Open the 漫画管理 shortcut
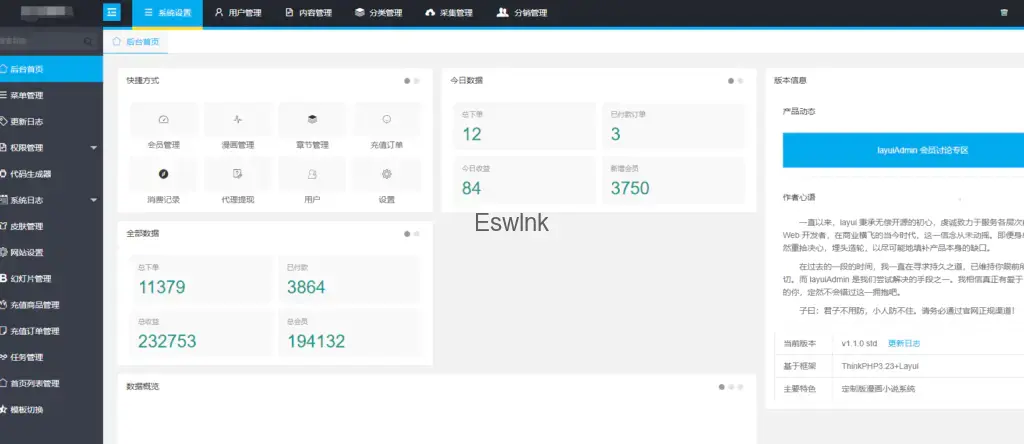Image resolution: width=1024 pixels, height=444 pixels. 238,119
